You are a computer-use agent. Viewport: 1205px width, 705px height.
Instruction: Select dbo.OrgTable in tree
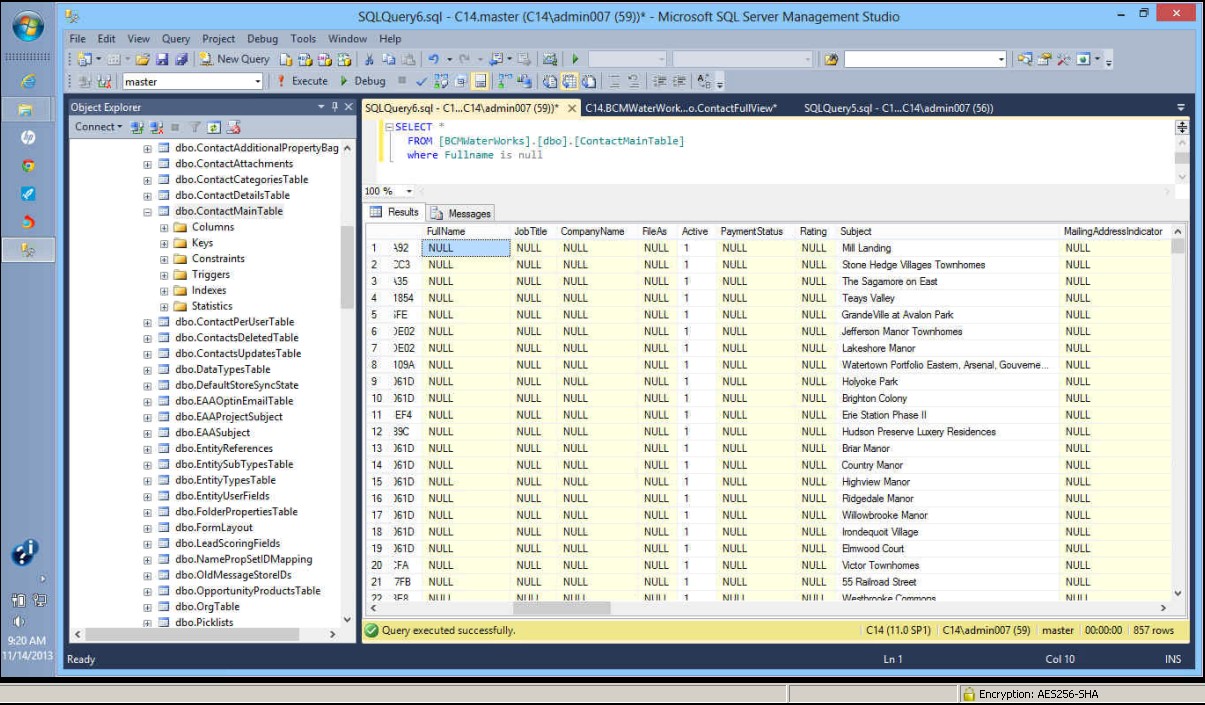tap(207, 607)
